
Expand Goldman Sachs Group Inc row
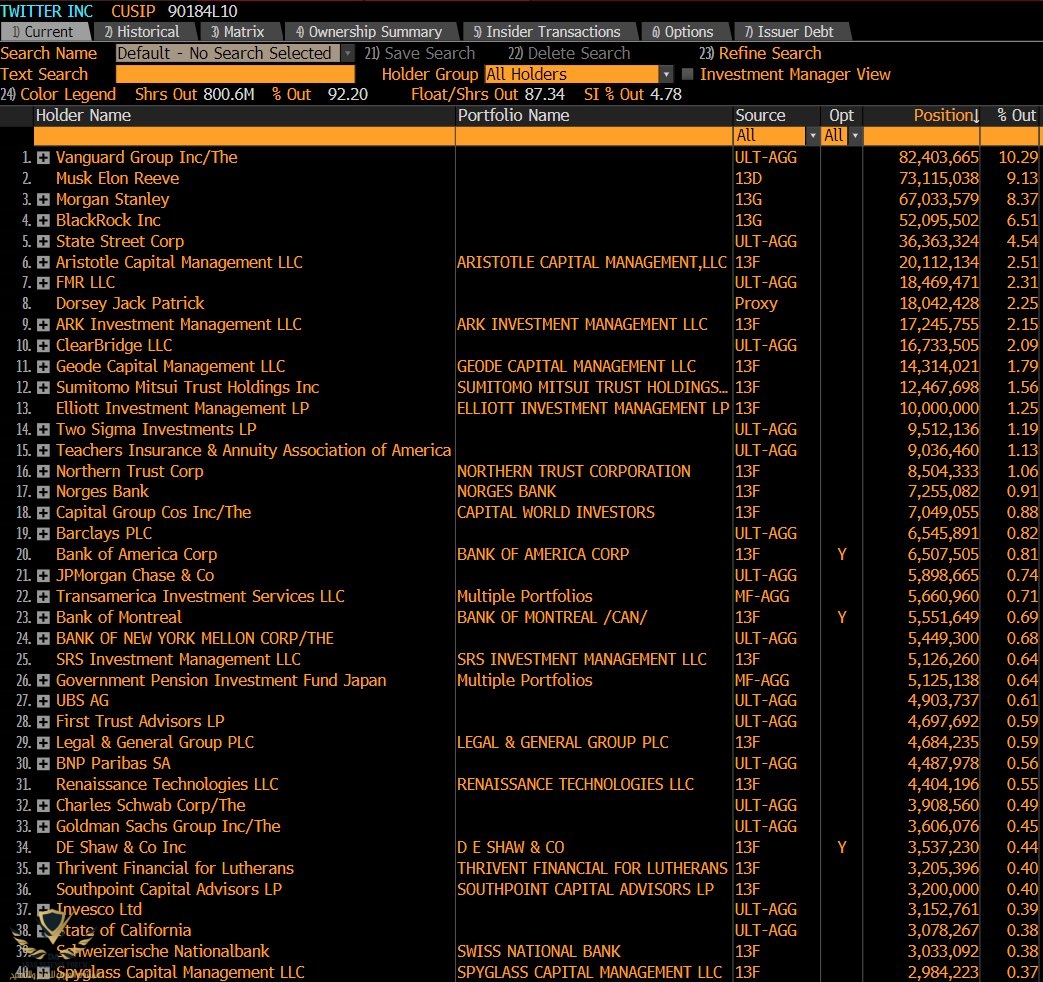pyautogui.click(x=43, y=827)
